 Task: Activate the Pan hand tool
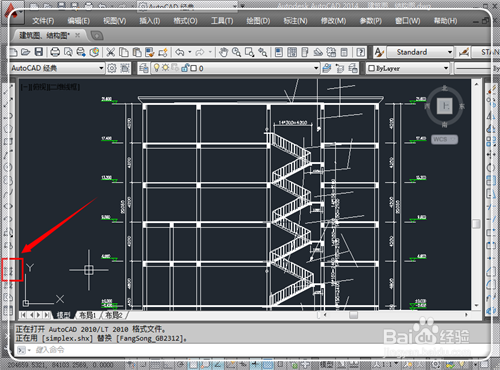tap(223, 52)
